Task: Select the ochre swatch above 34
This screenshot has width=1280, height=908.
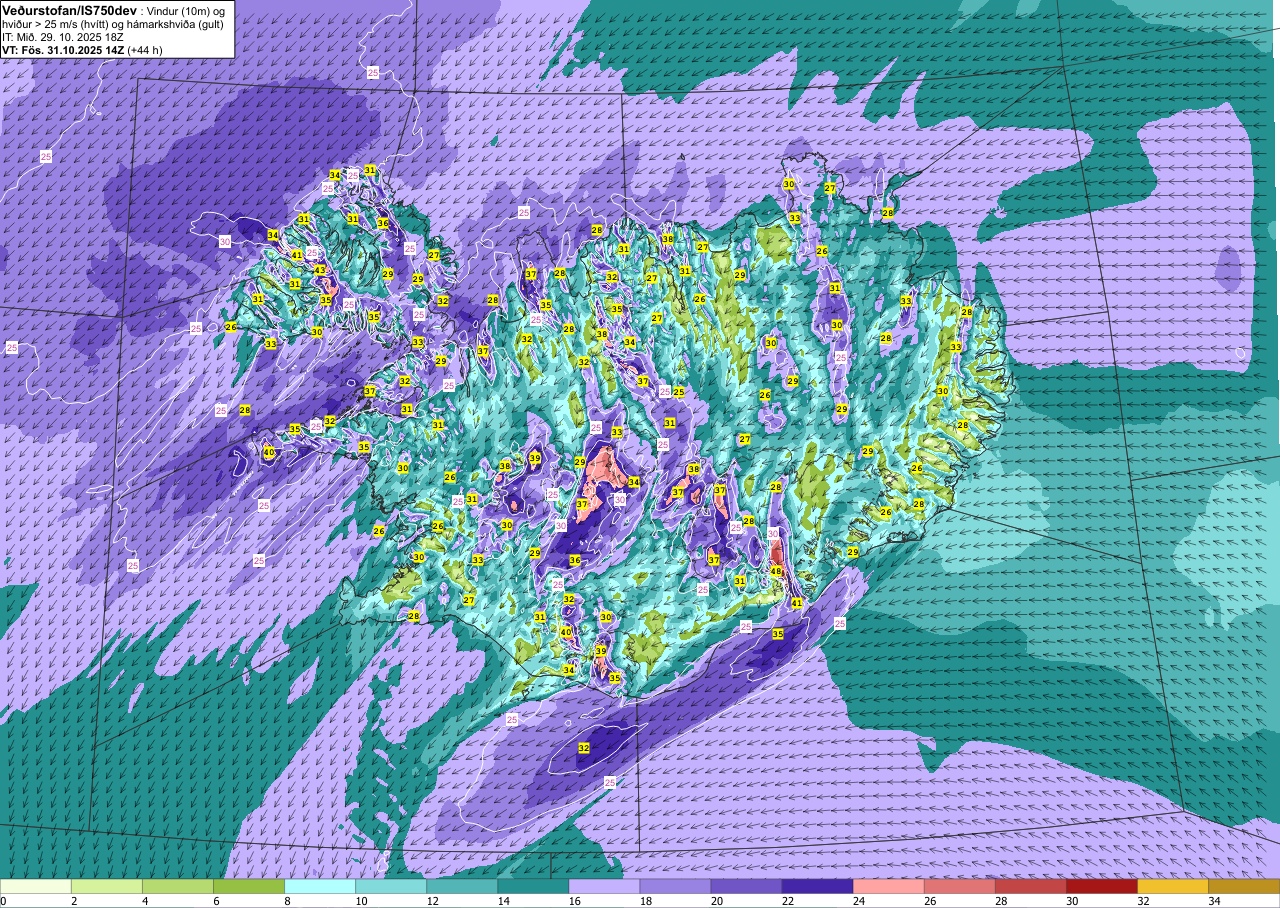Action: 1243,886
